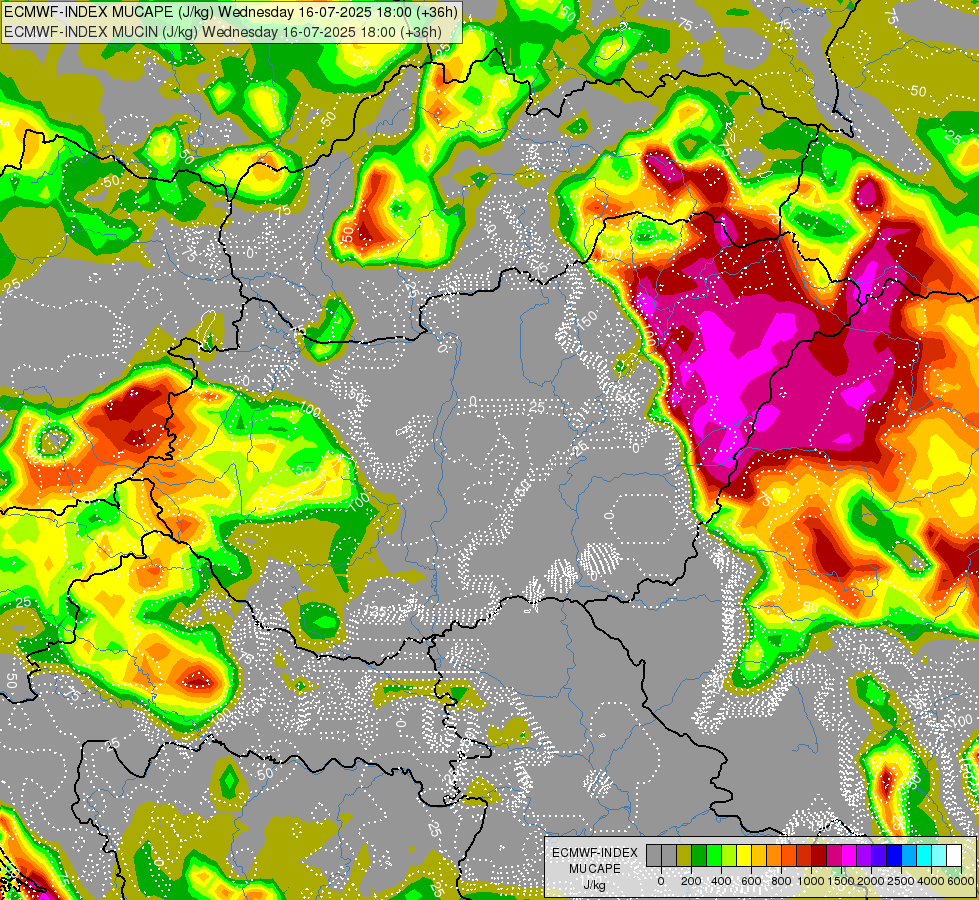Click the olive swatch in the MUCAPE legend

(684, 855)
